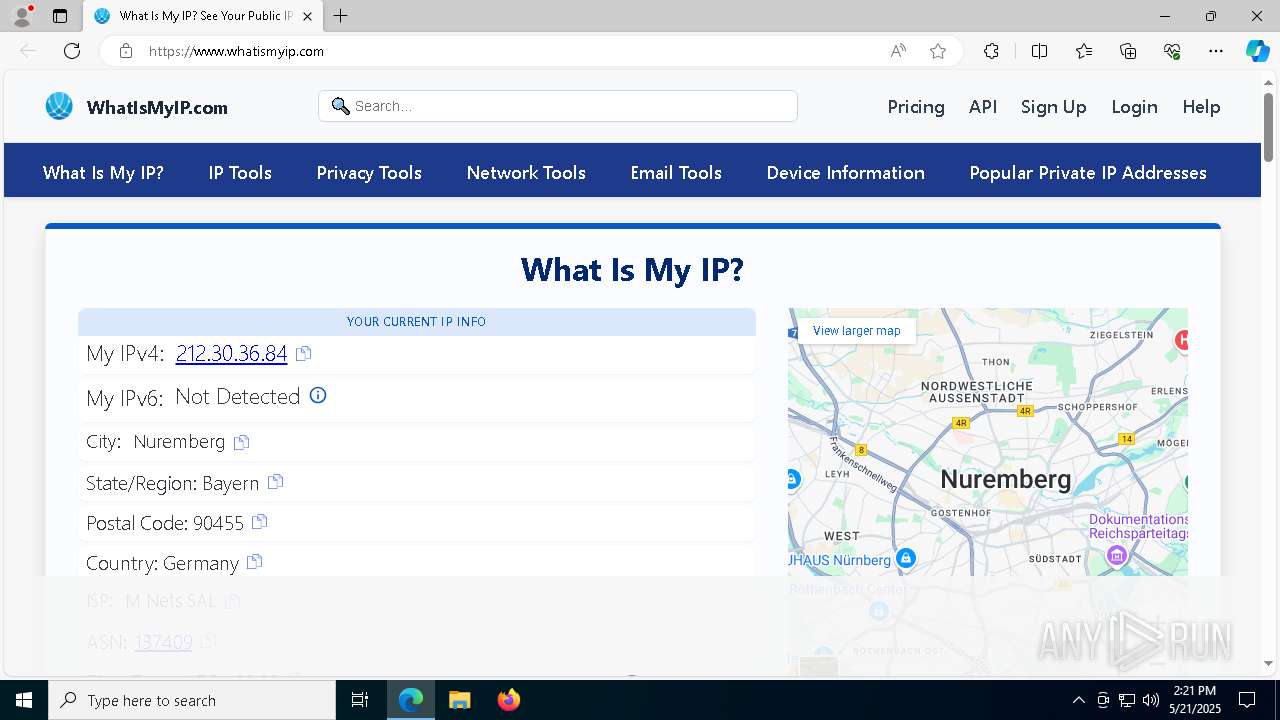Image resolution: width=1280 pixels, height=720 pixels.
Task: Open the API link
Action: click(x=983, y=107)
